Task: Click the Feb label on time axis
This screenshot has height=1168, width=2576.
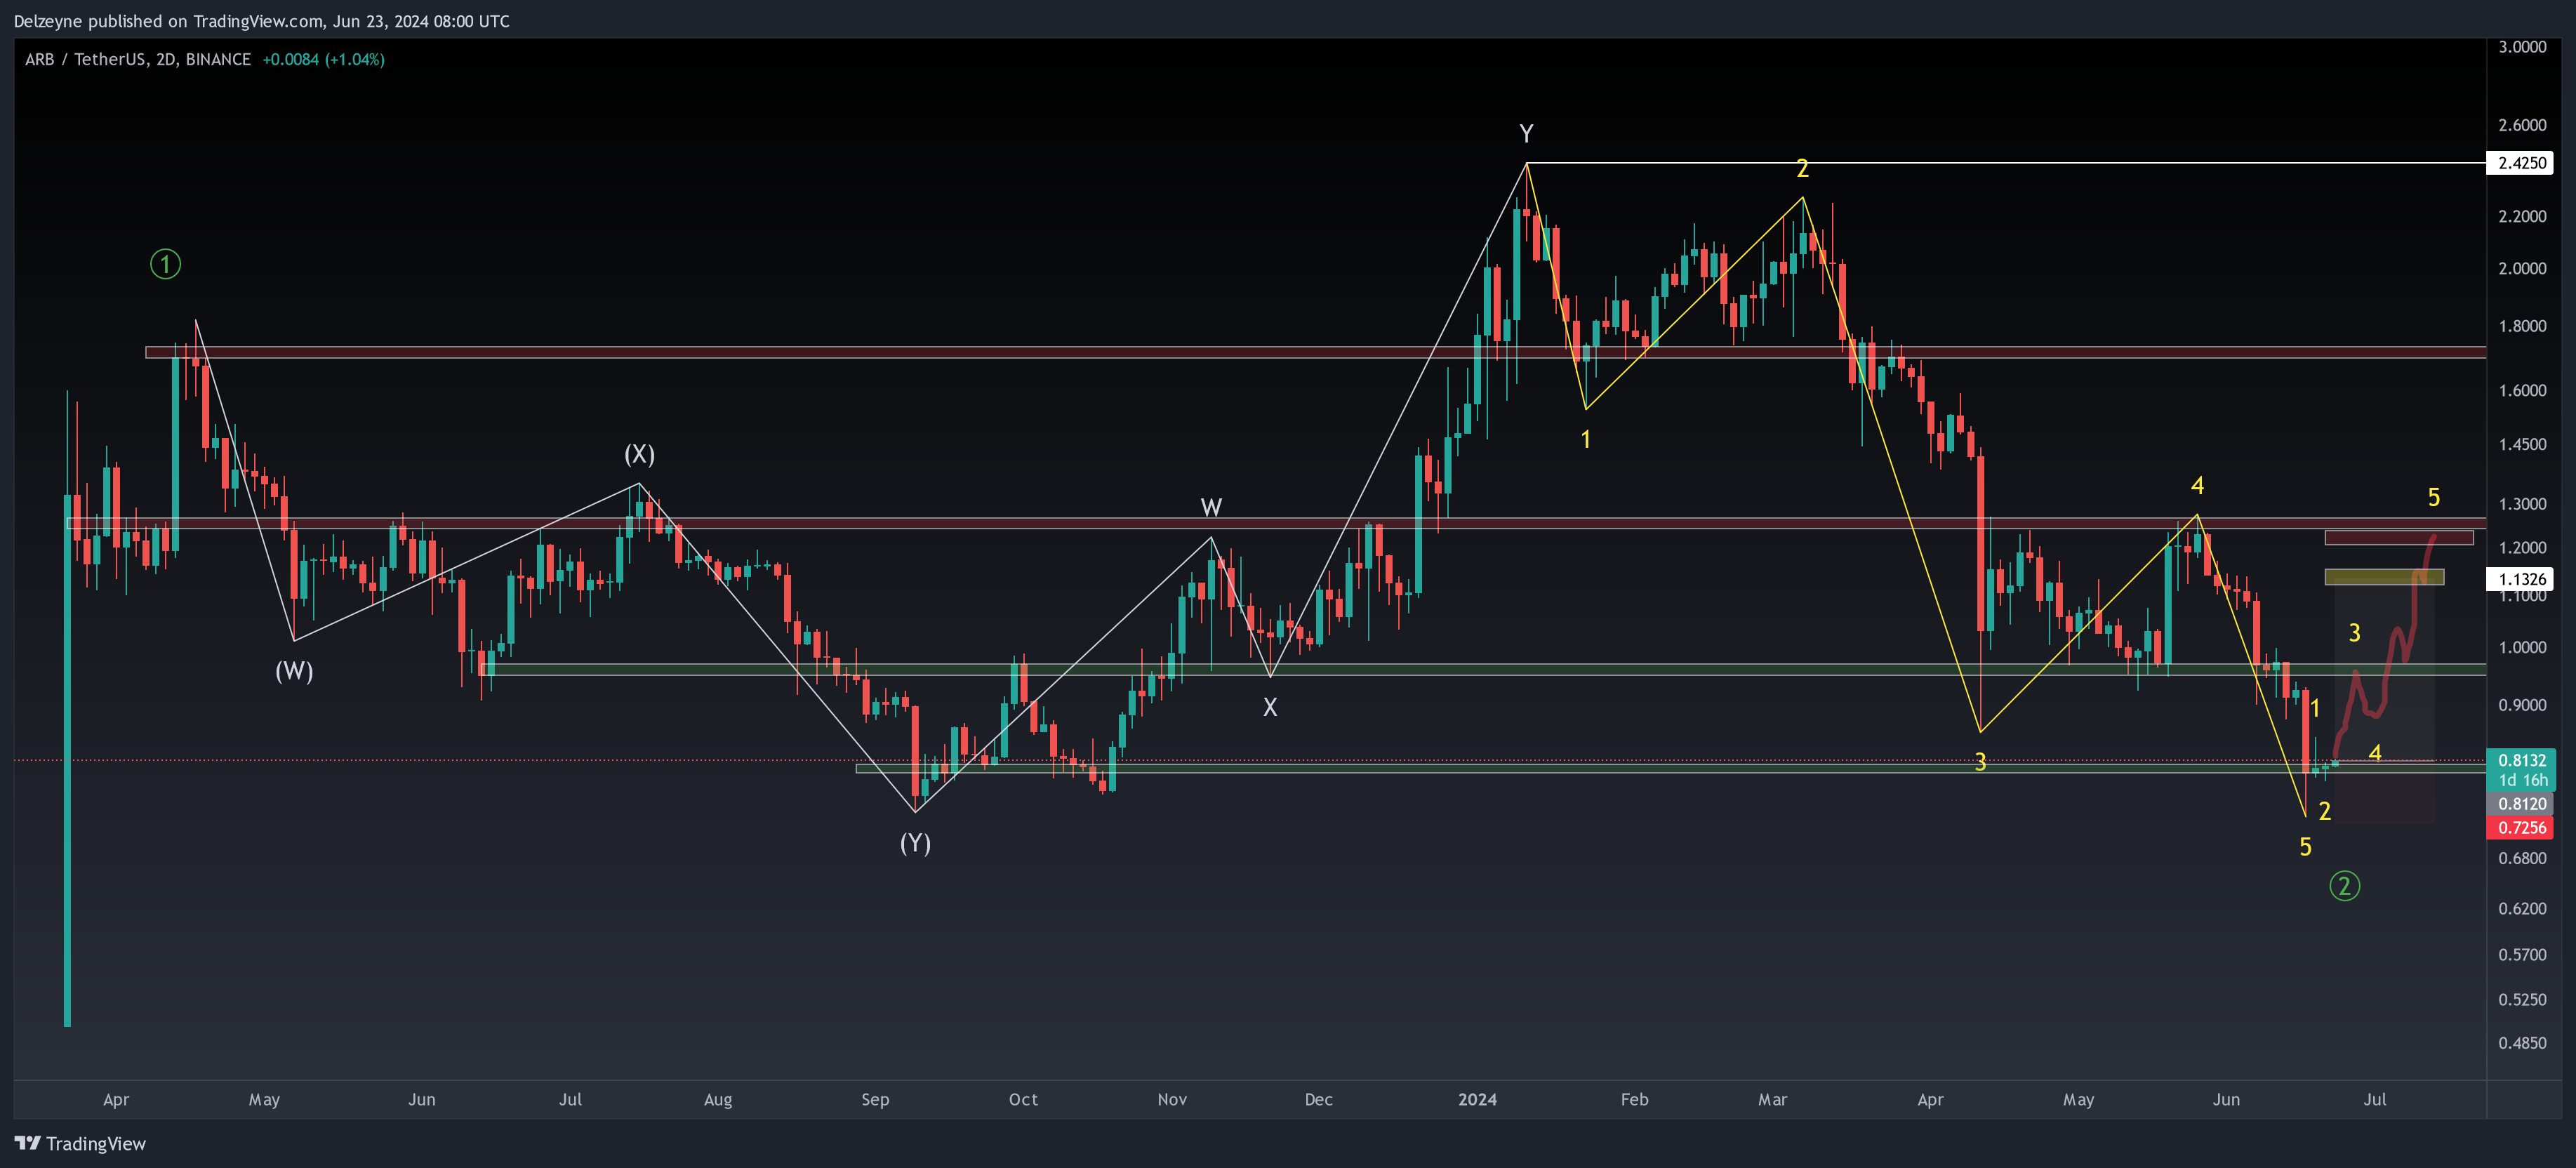Action: pos(1634,1099)
